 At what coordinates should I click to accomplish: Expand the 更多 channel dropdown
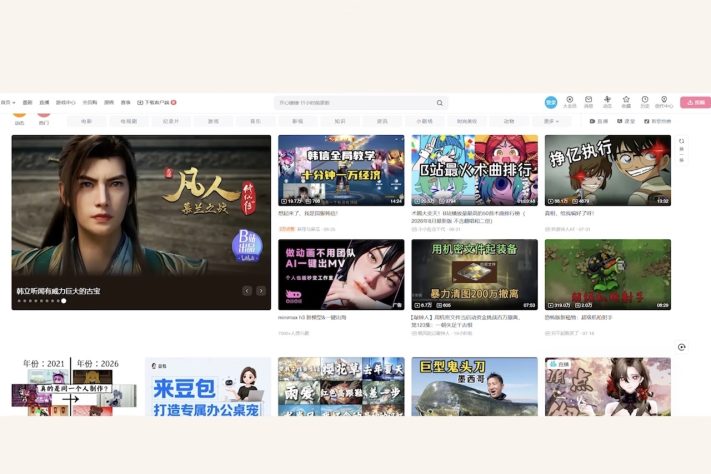point(551,121)
